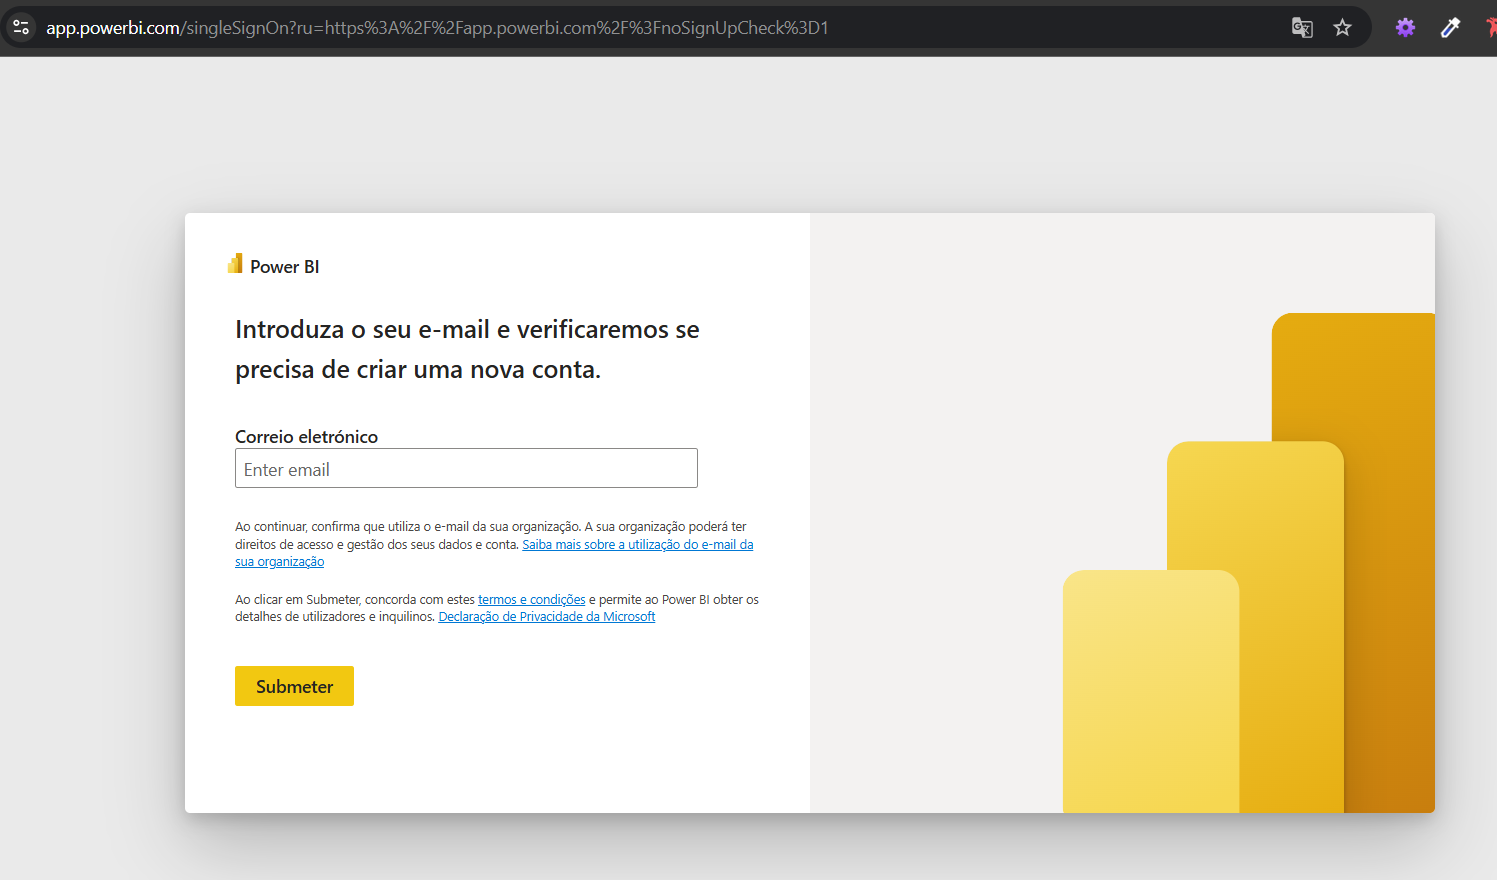This screenshot has height=880, width=1497.
Task: Click inside the Enter email field
Action: pyautogui.click(x=466, y=467)
